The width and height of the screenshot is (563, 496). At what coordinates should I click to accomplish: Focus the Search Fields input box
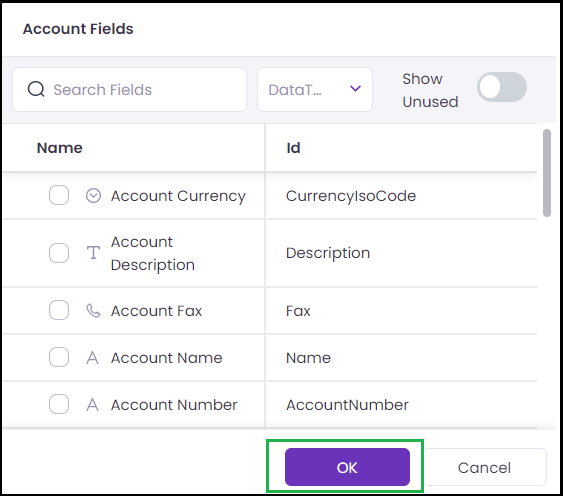click(x=130, y=89)
